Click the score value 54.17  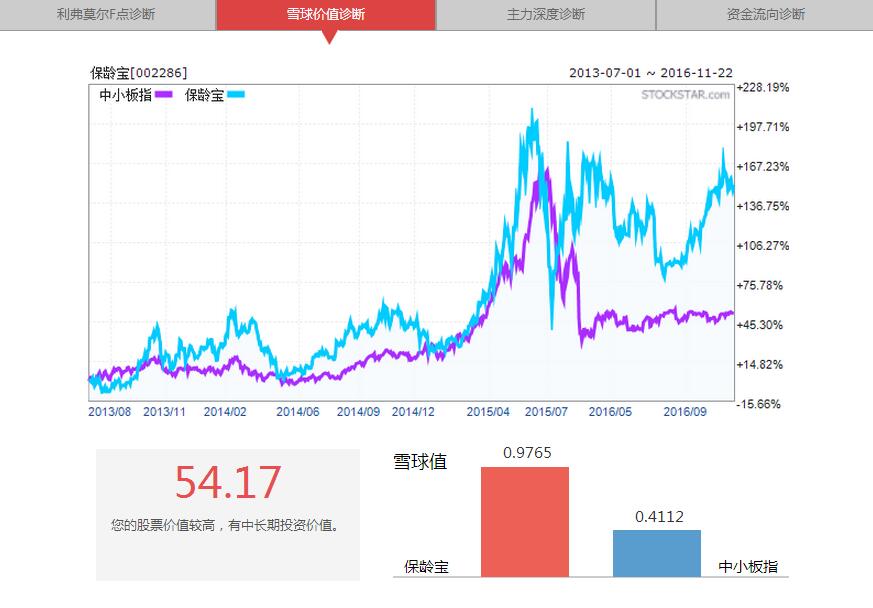(x=227, y=482)
